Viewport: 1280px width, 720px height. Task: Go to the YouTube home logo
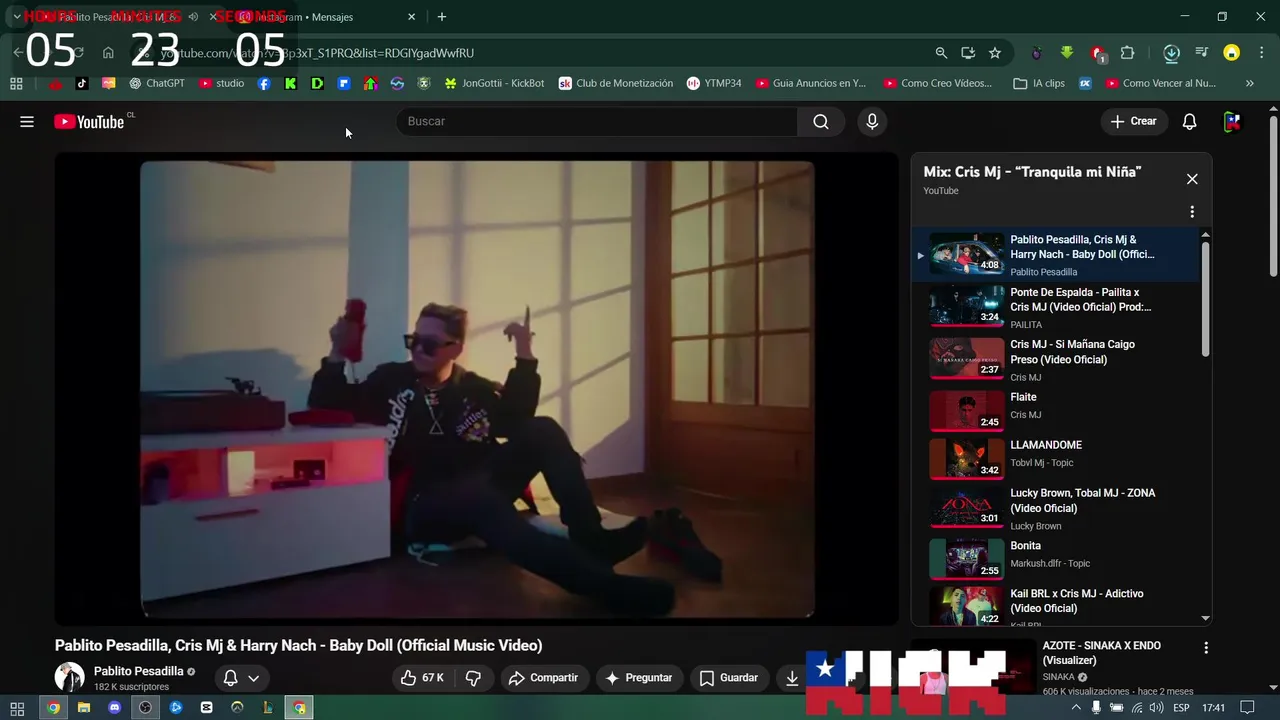coord(89,122)
